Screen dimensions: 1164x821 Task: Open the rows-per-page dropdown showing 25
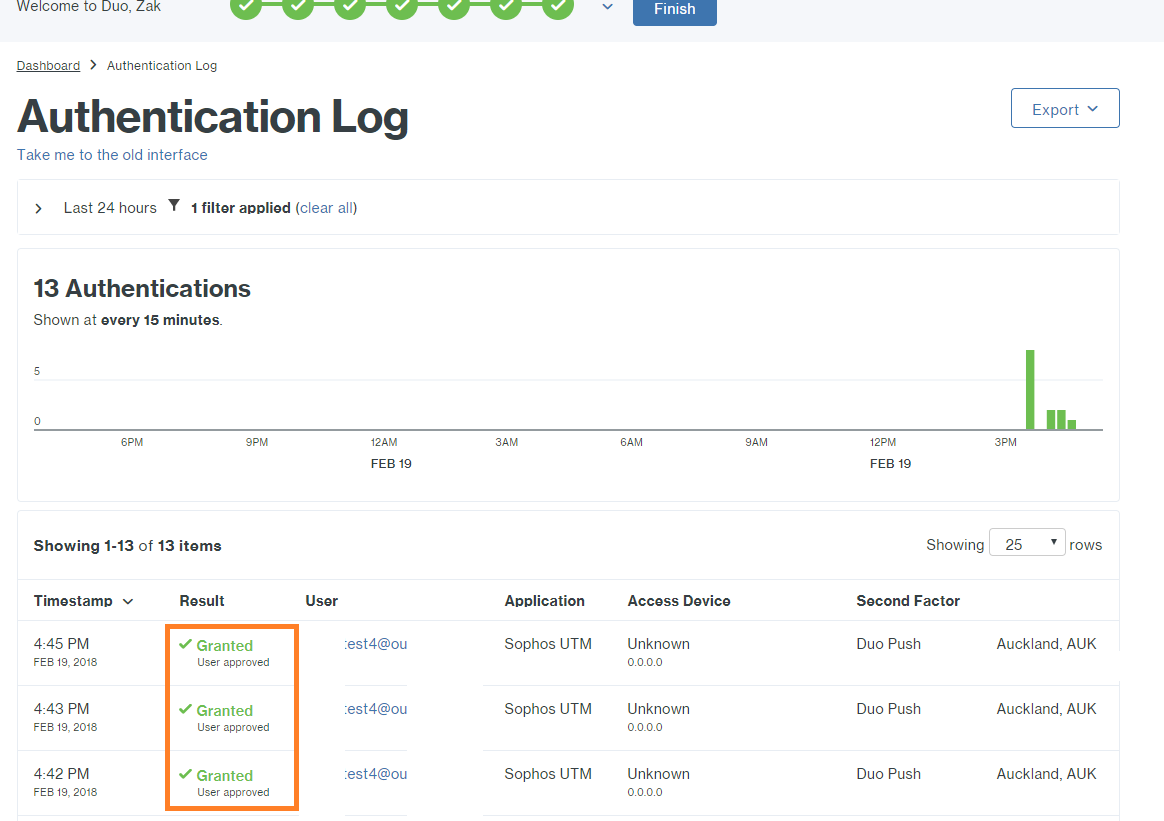click(x=1027, y=544)
